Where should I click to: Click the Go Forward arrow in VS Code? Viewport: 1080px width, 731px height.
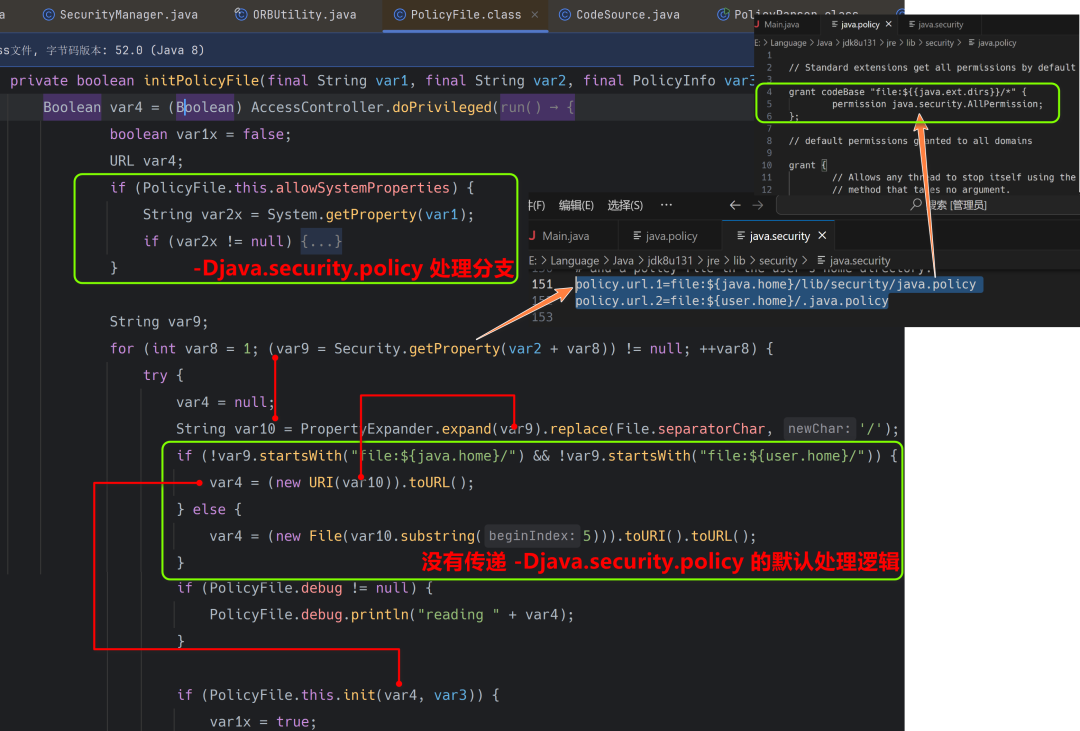pyautogui.click(x=758, y=205)
